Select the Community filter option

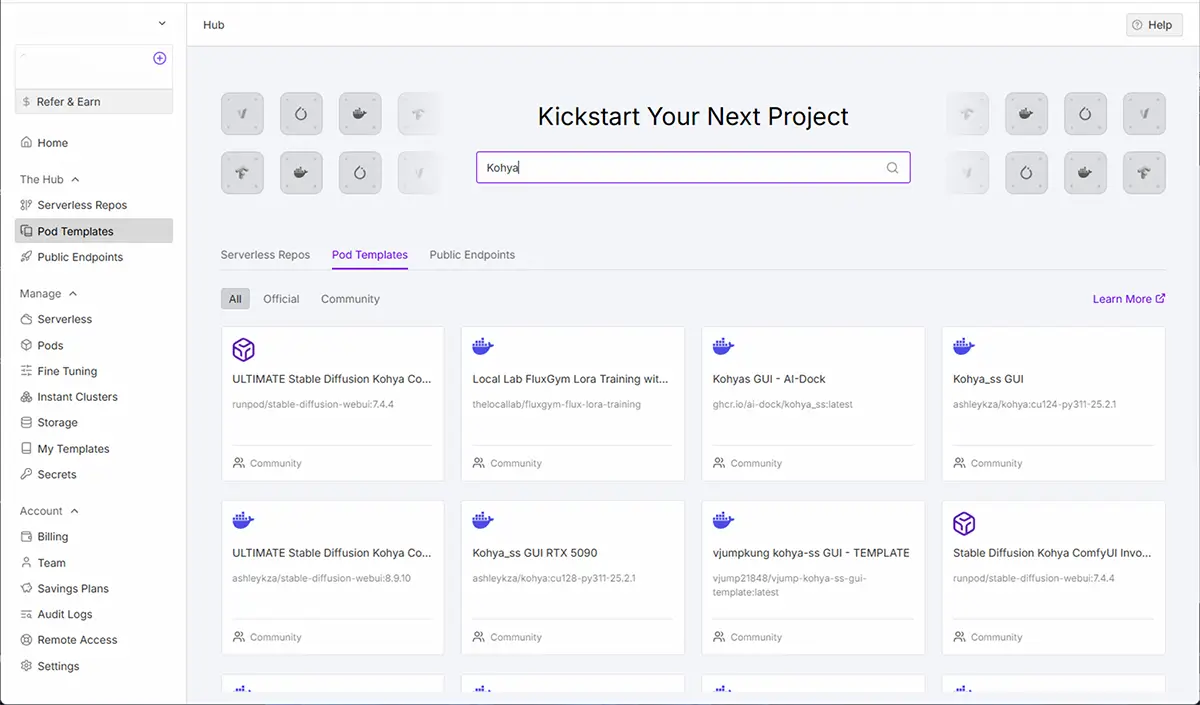[x=350, y=299]
